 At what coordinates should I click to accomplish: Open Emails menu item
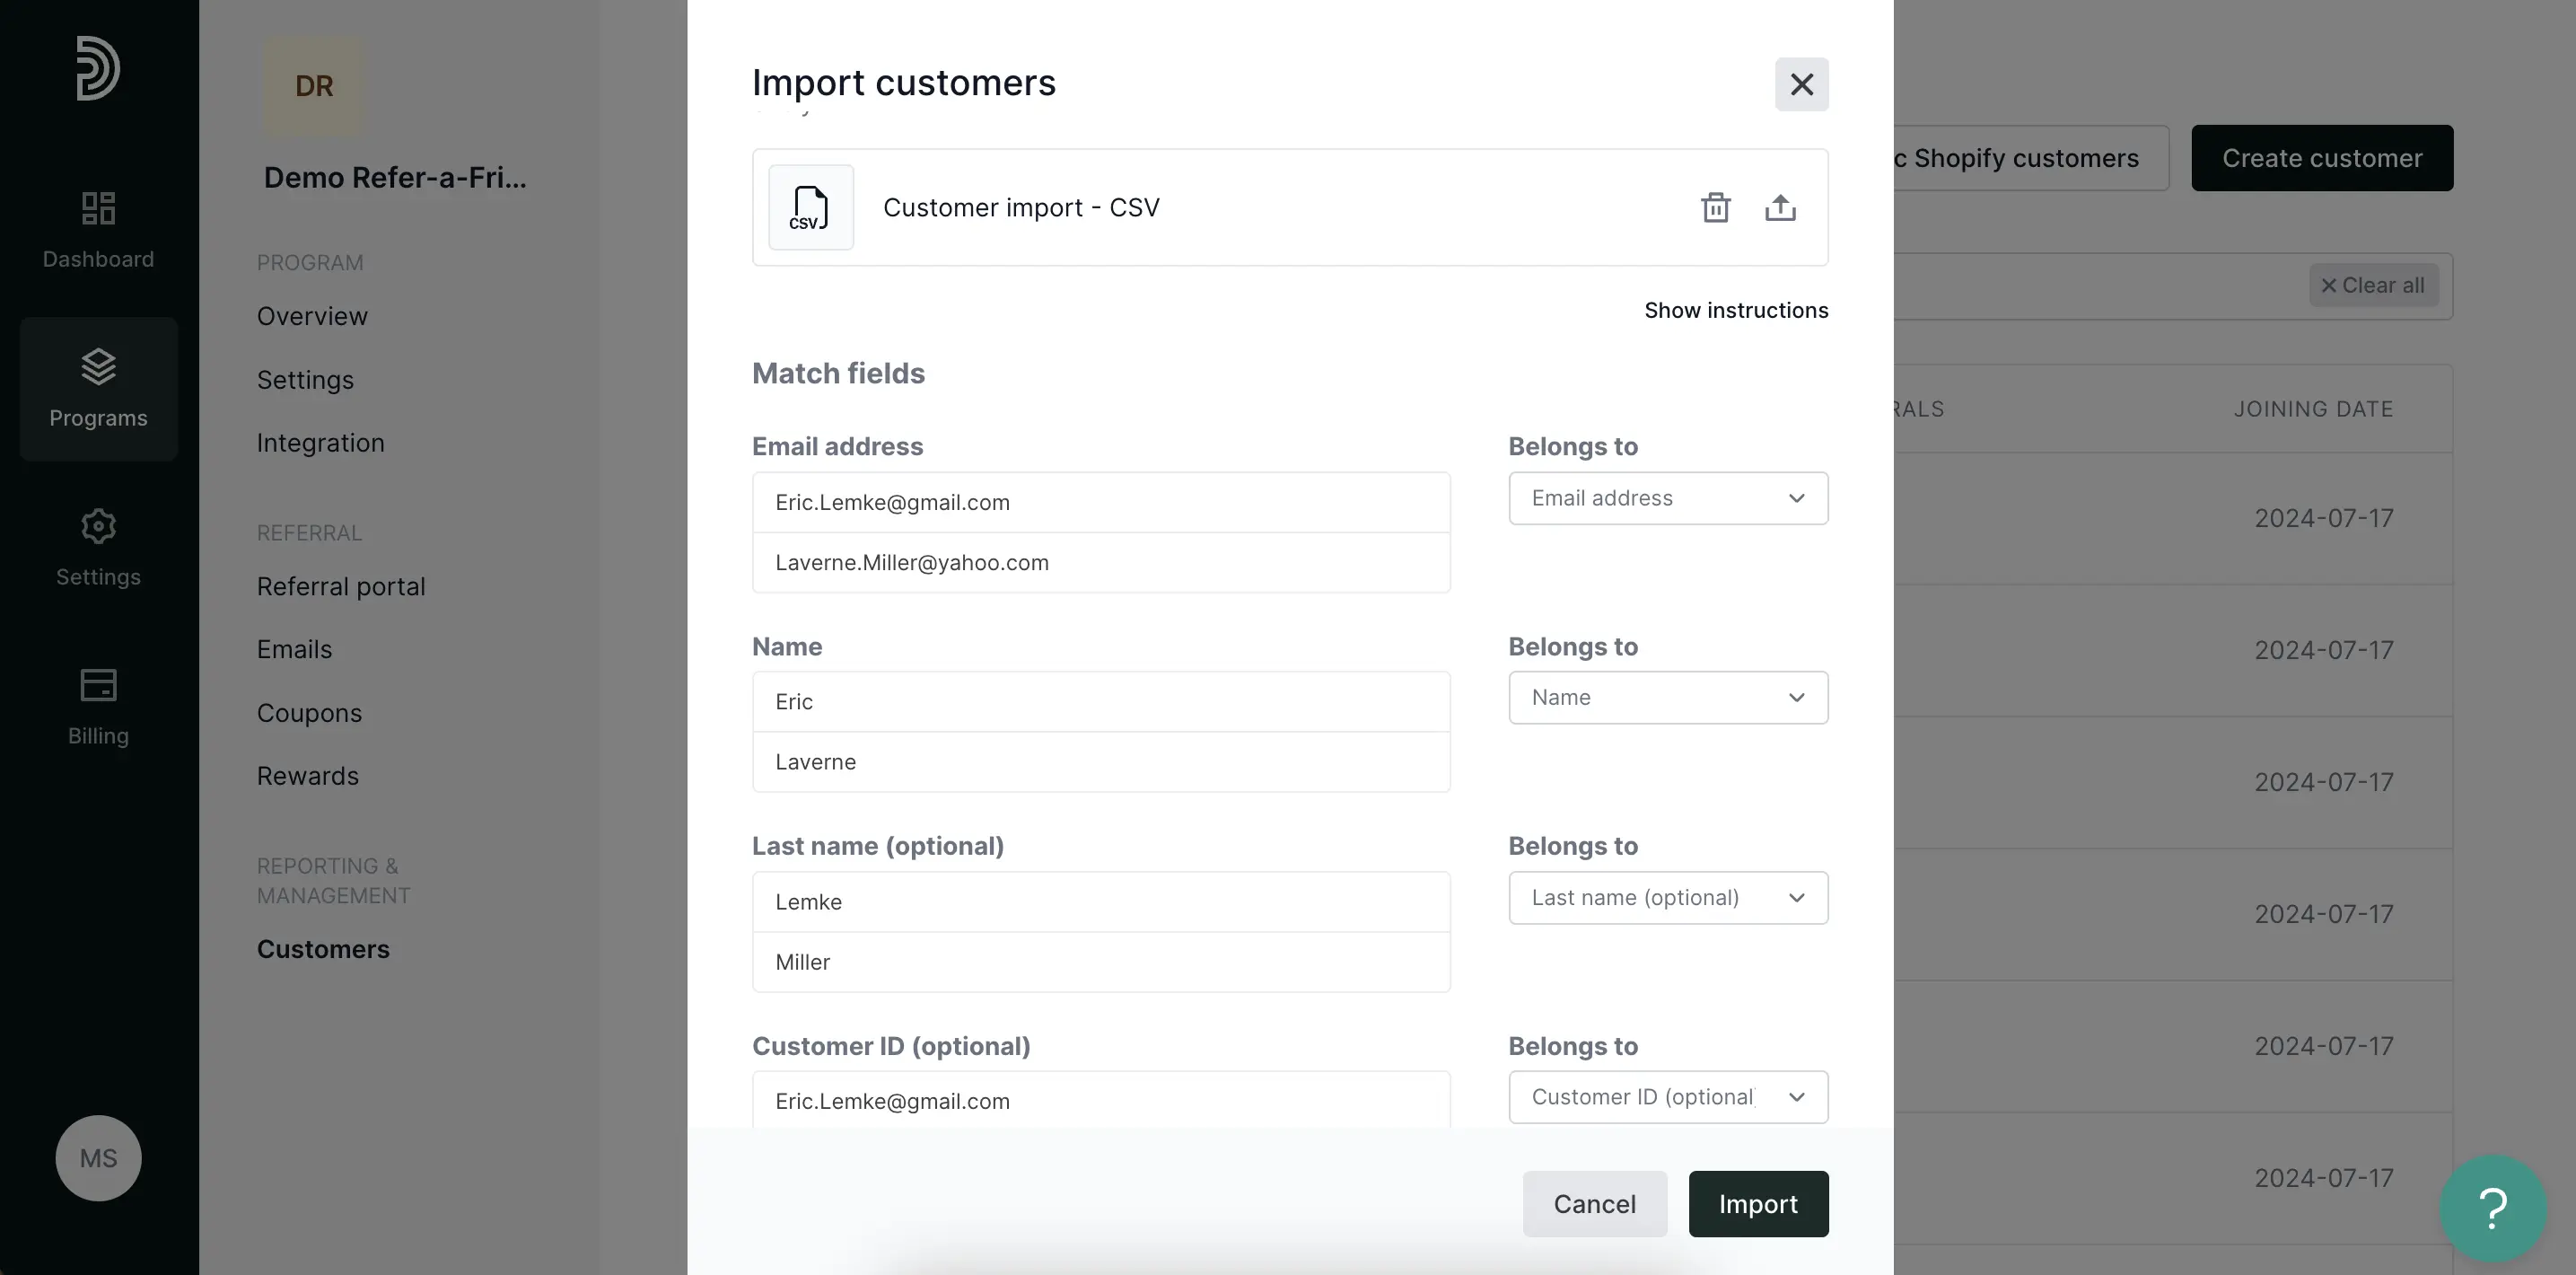tap(294, 649)
